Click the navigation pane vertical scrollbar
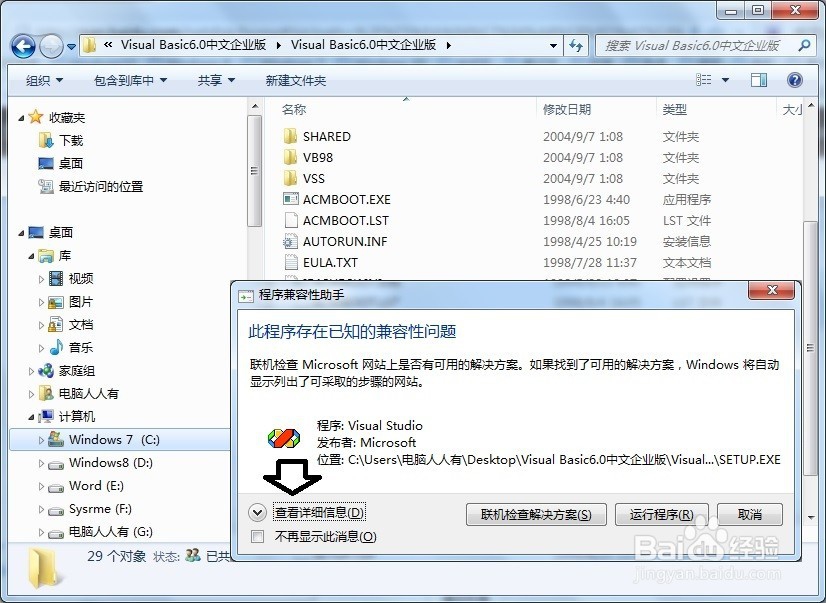Screen dimensions: 826x603 coord(254,171)
